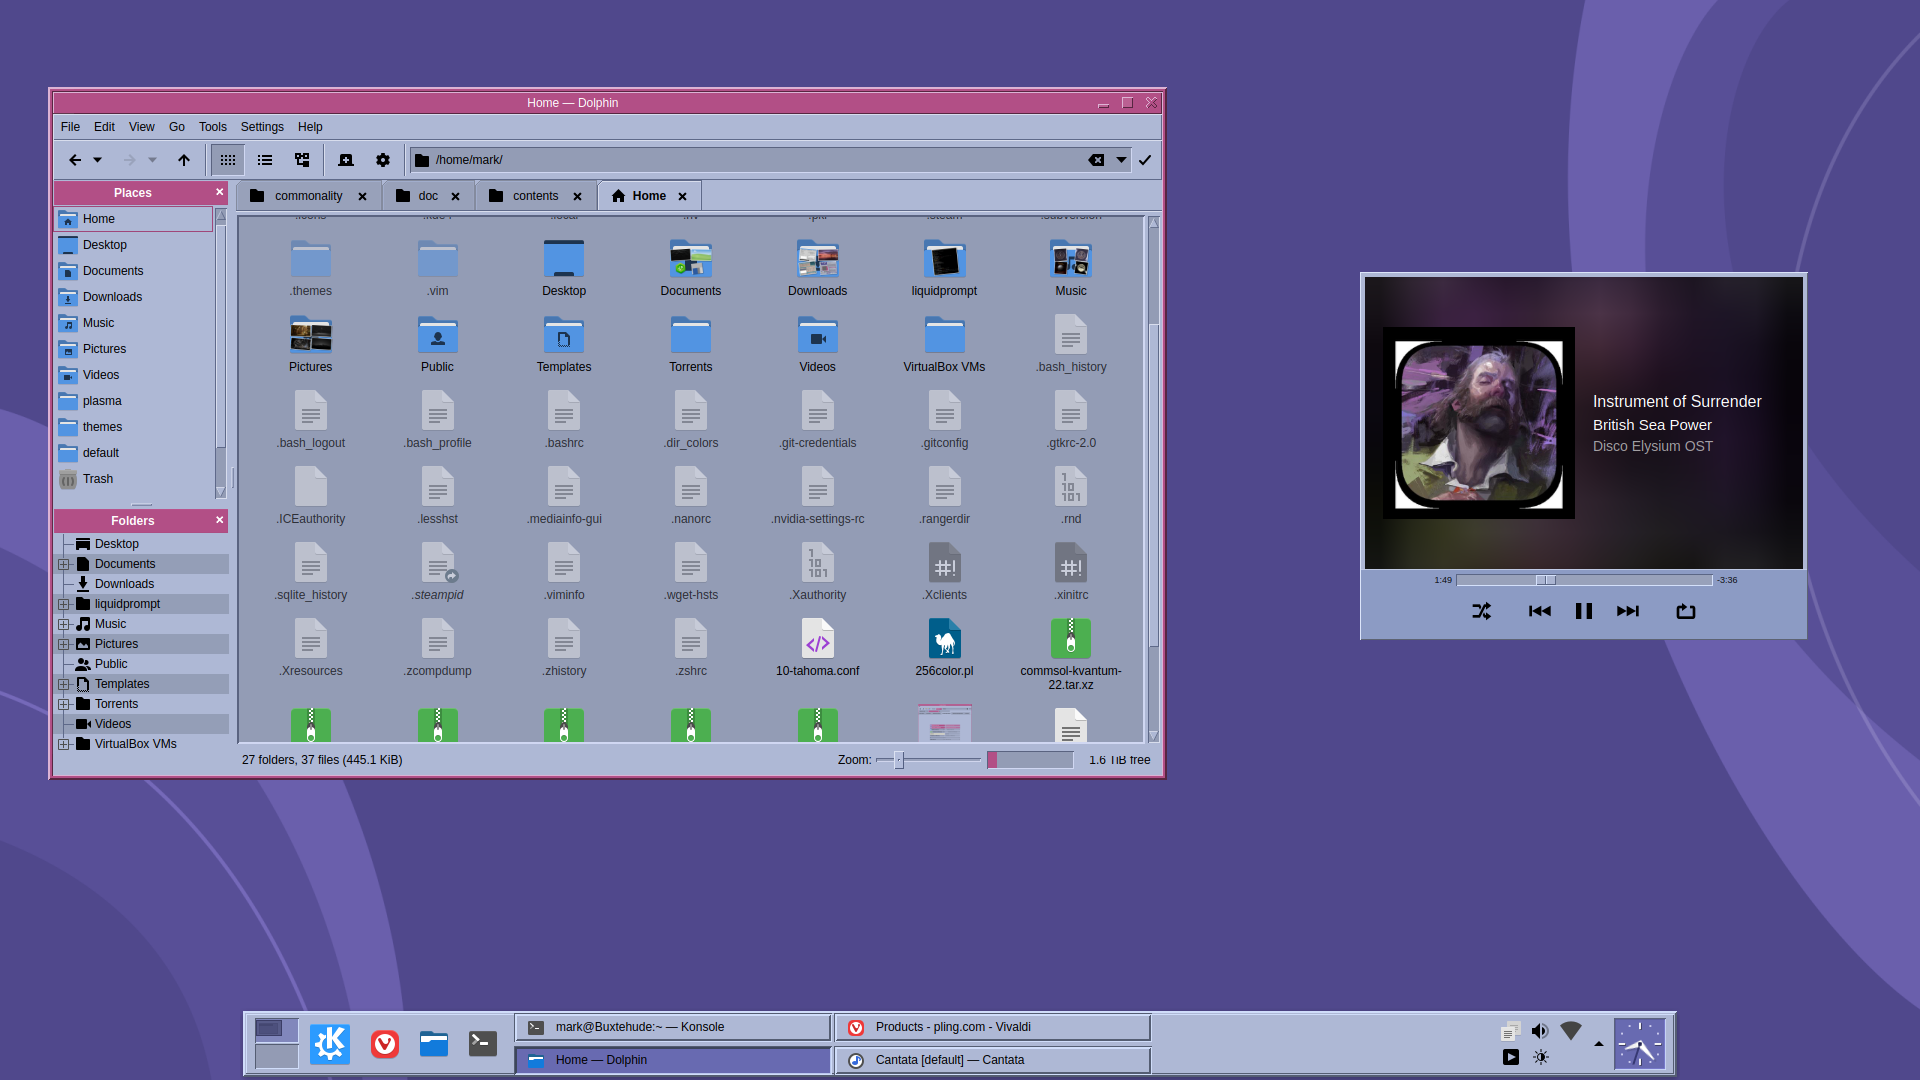Show hidden system tray icons
The height and width of the screenshot is (1080, 1920).
pyautogui.click(x=1598, y=1044)
